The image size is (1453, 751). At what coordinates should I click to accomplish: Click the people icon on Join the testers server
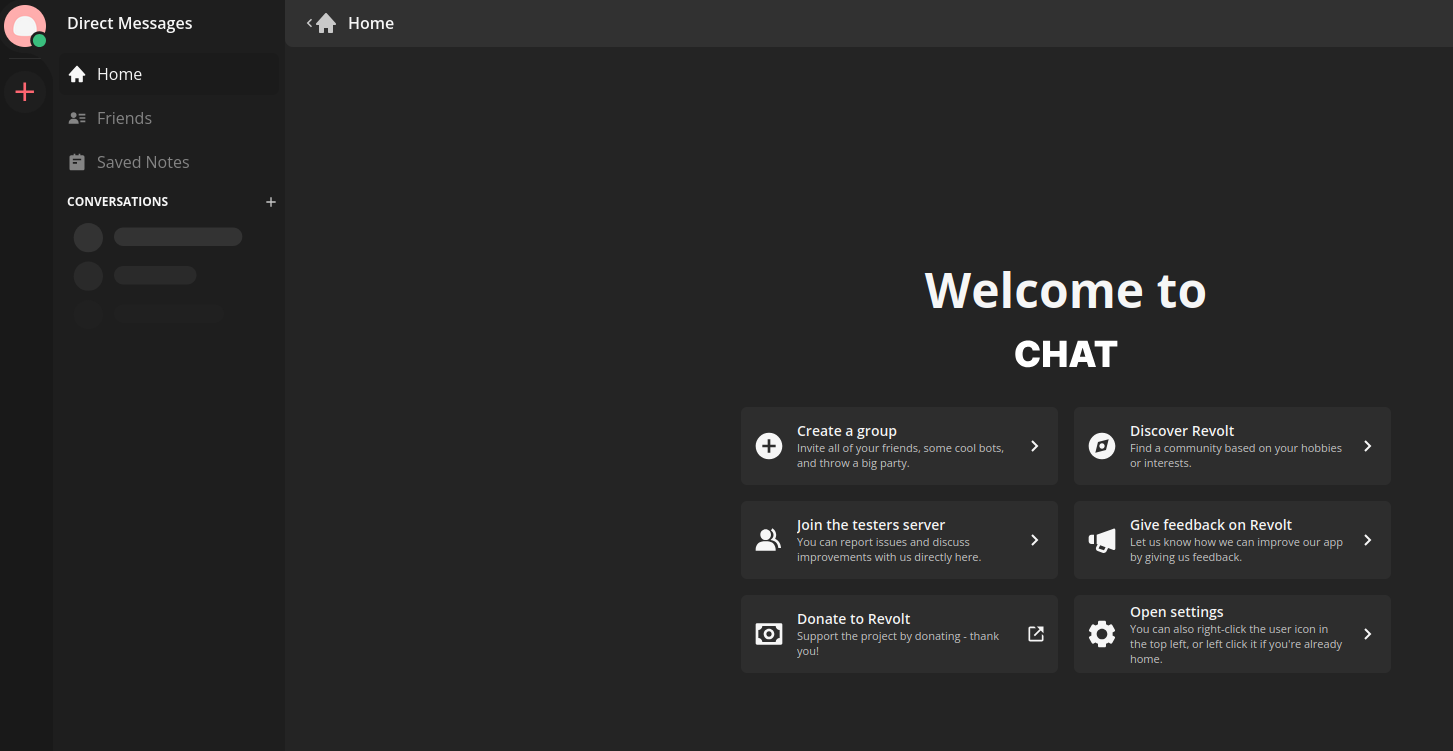click(769, 540)
